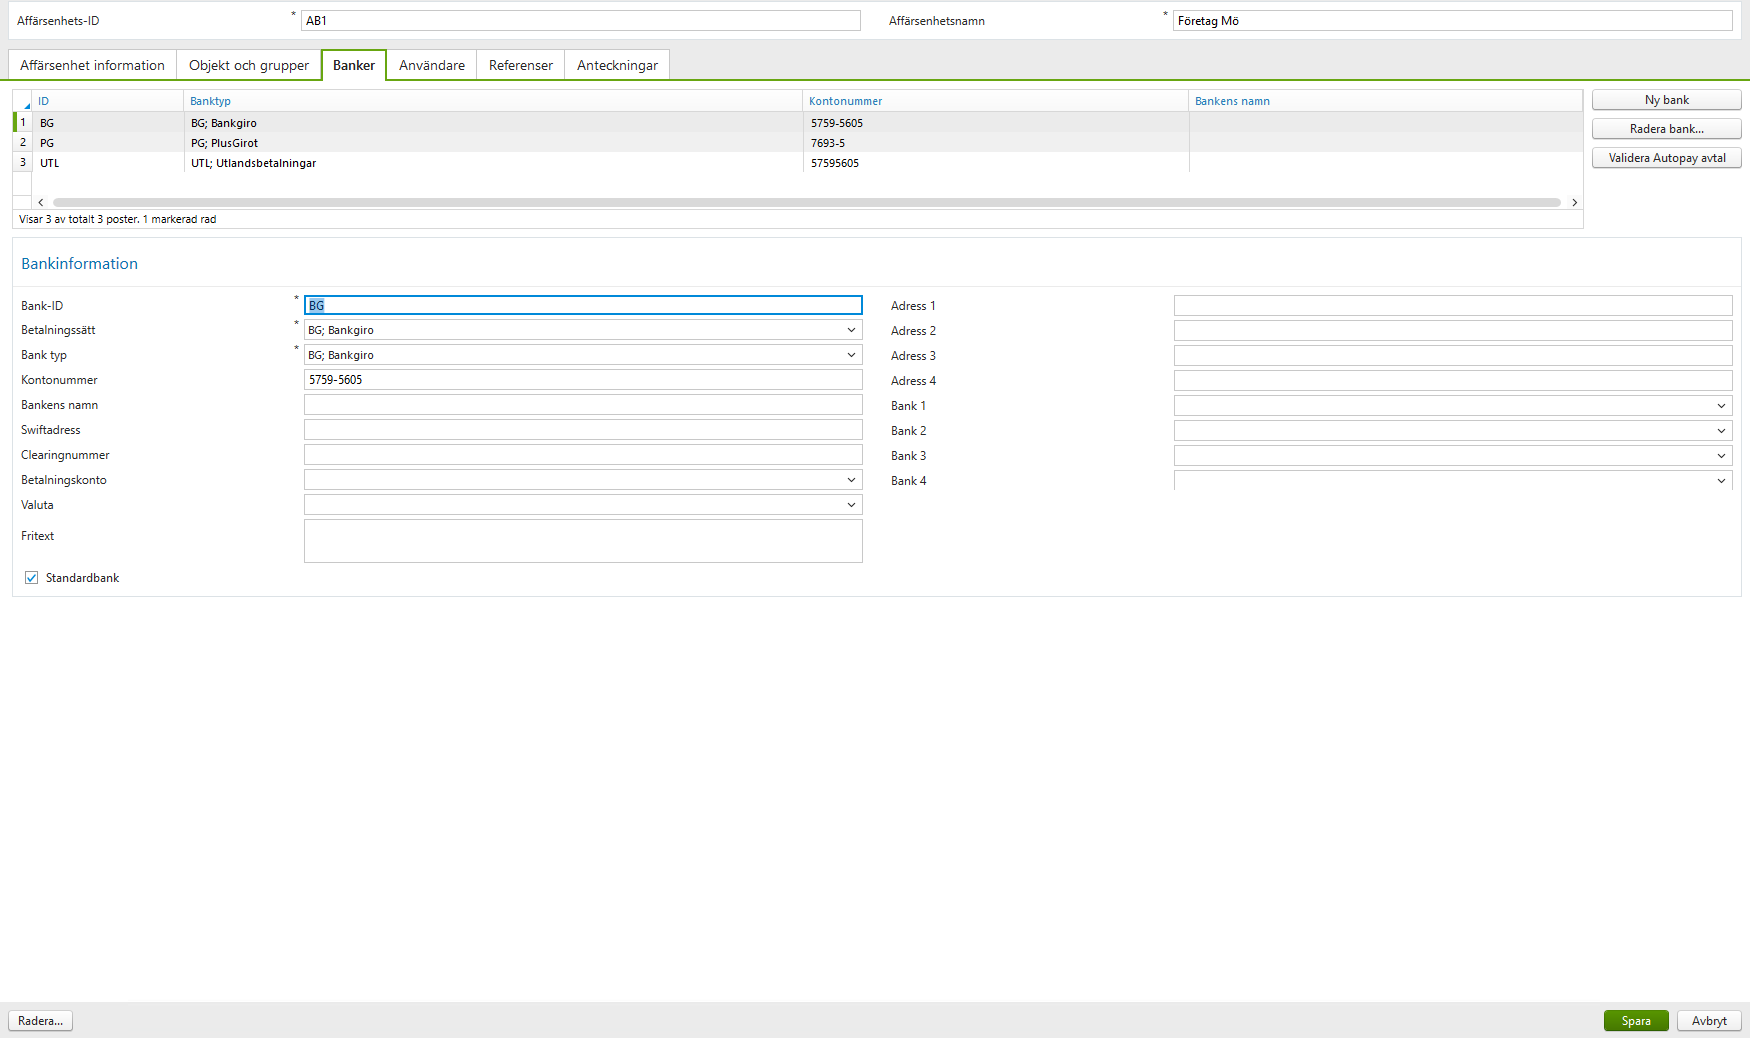1750x1038 pixels.
Task: Click the Ny bank button
Action: point(1665,99)
